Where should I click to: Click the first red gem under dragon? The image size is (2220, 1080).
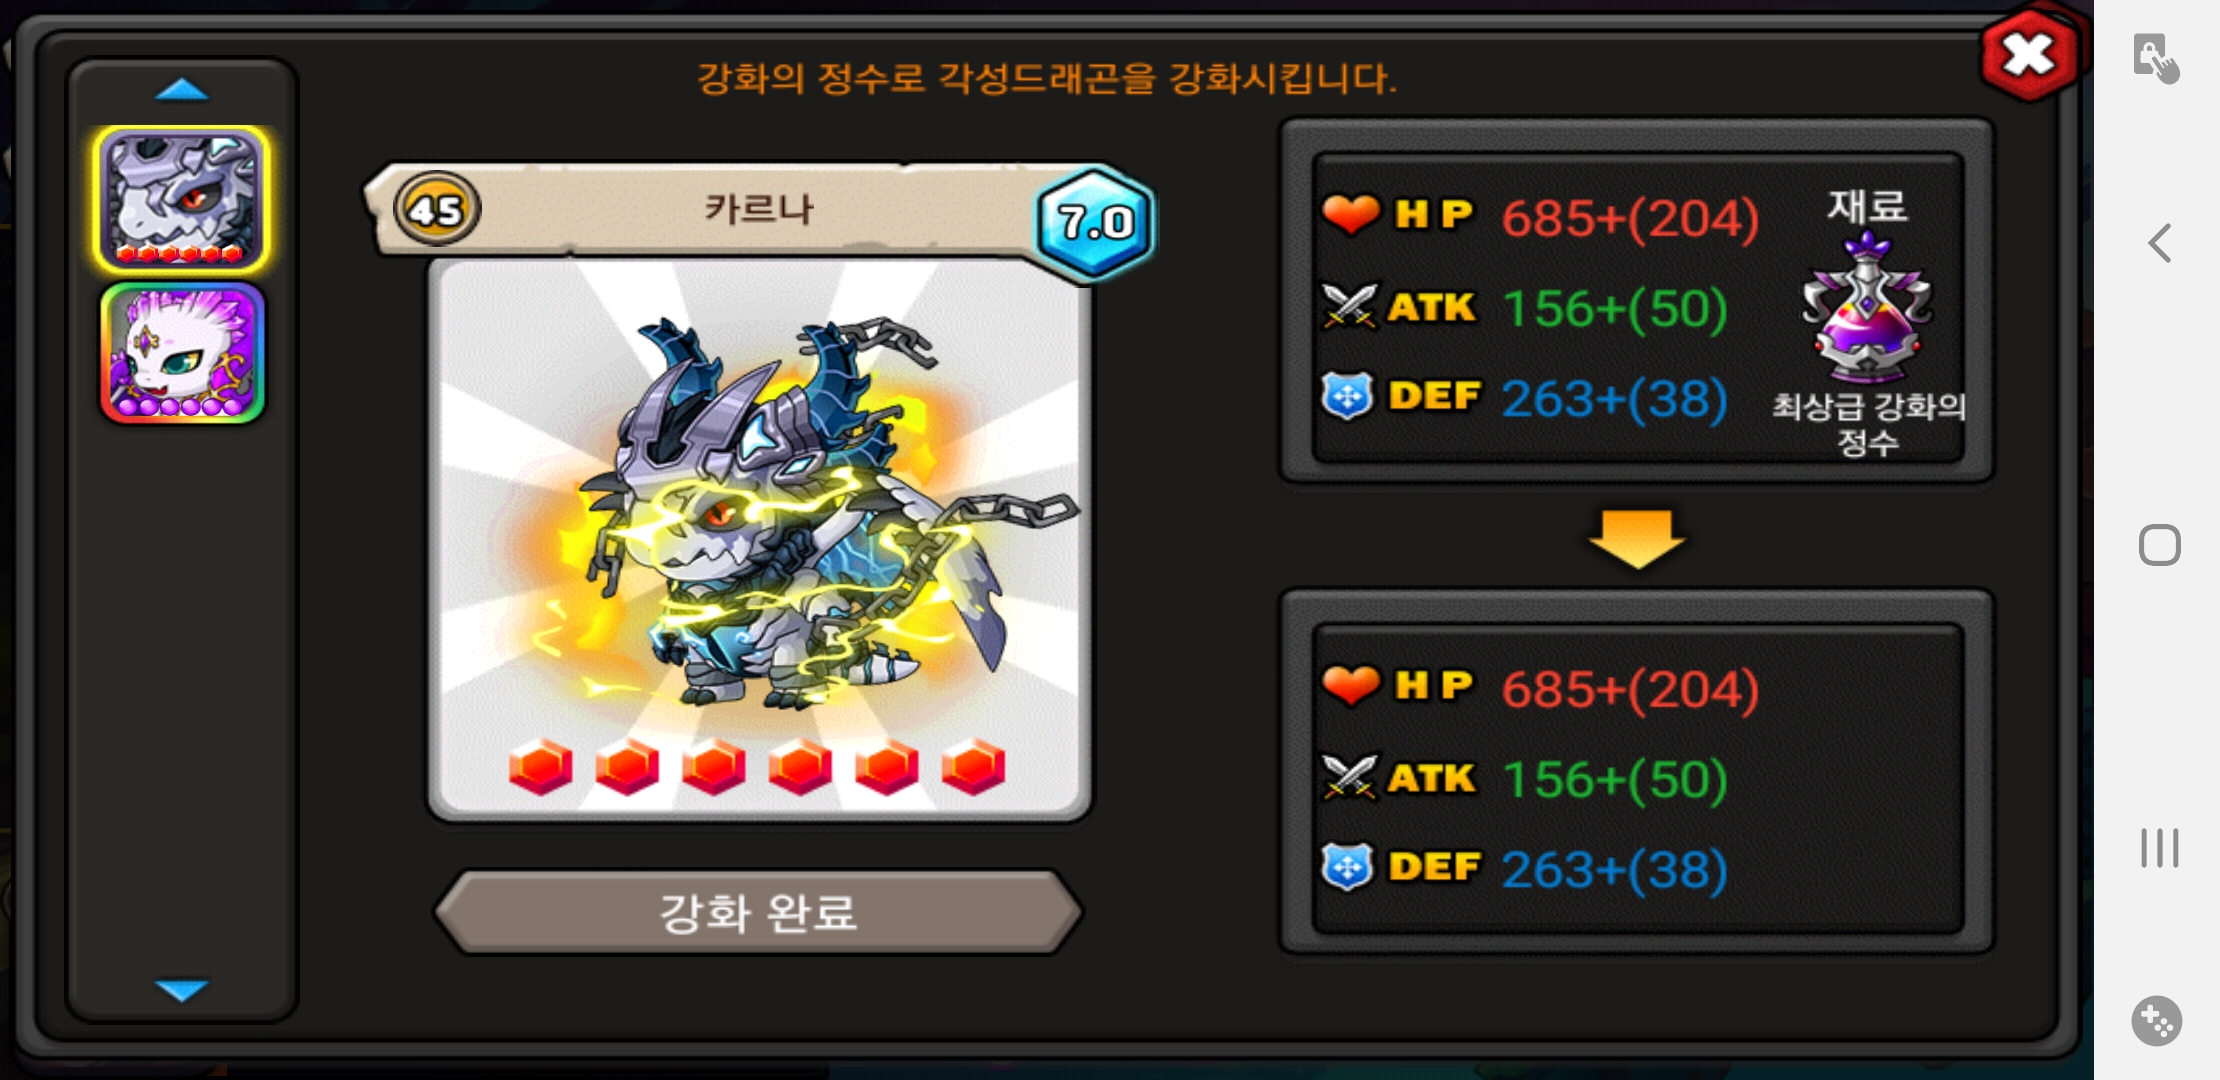(541, 767)
